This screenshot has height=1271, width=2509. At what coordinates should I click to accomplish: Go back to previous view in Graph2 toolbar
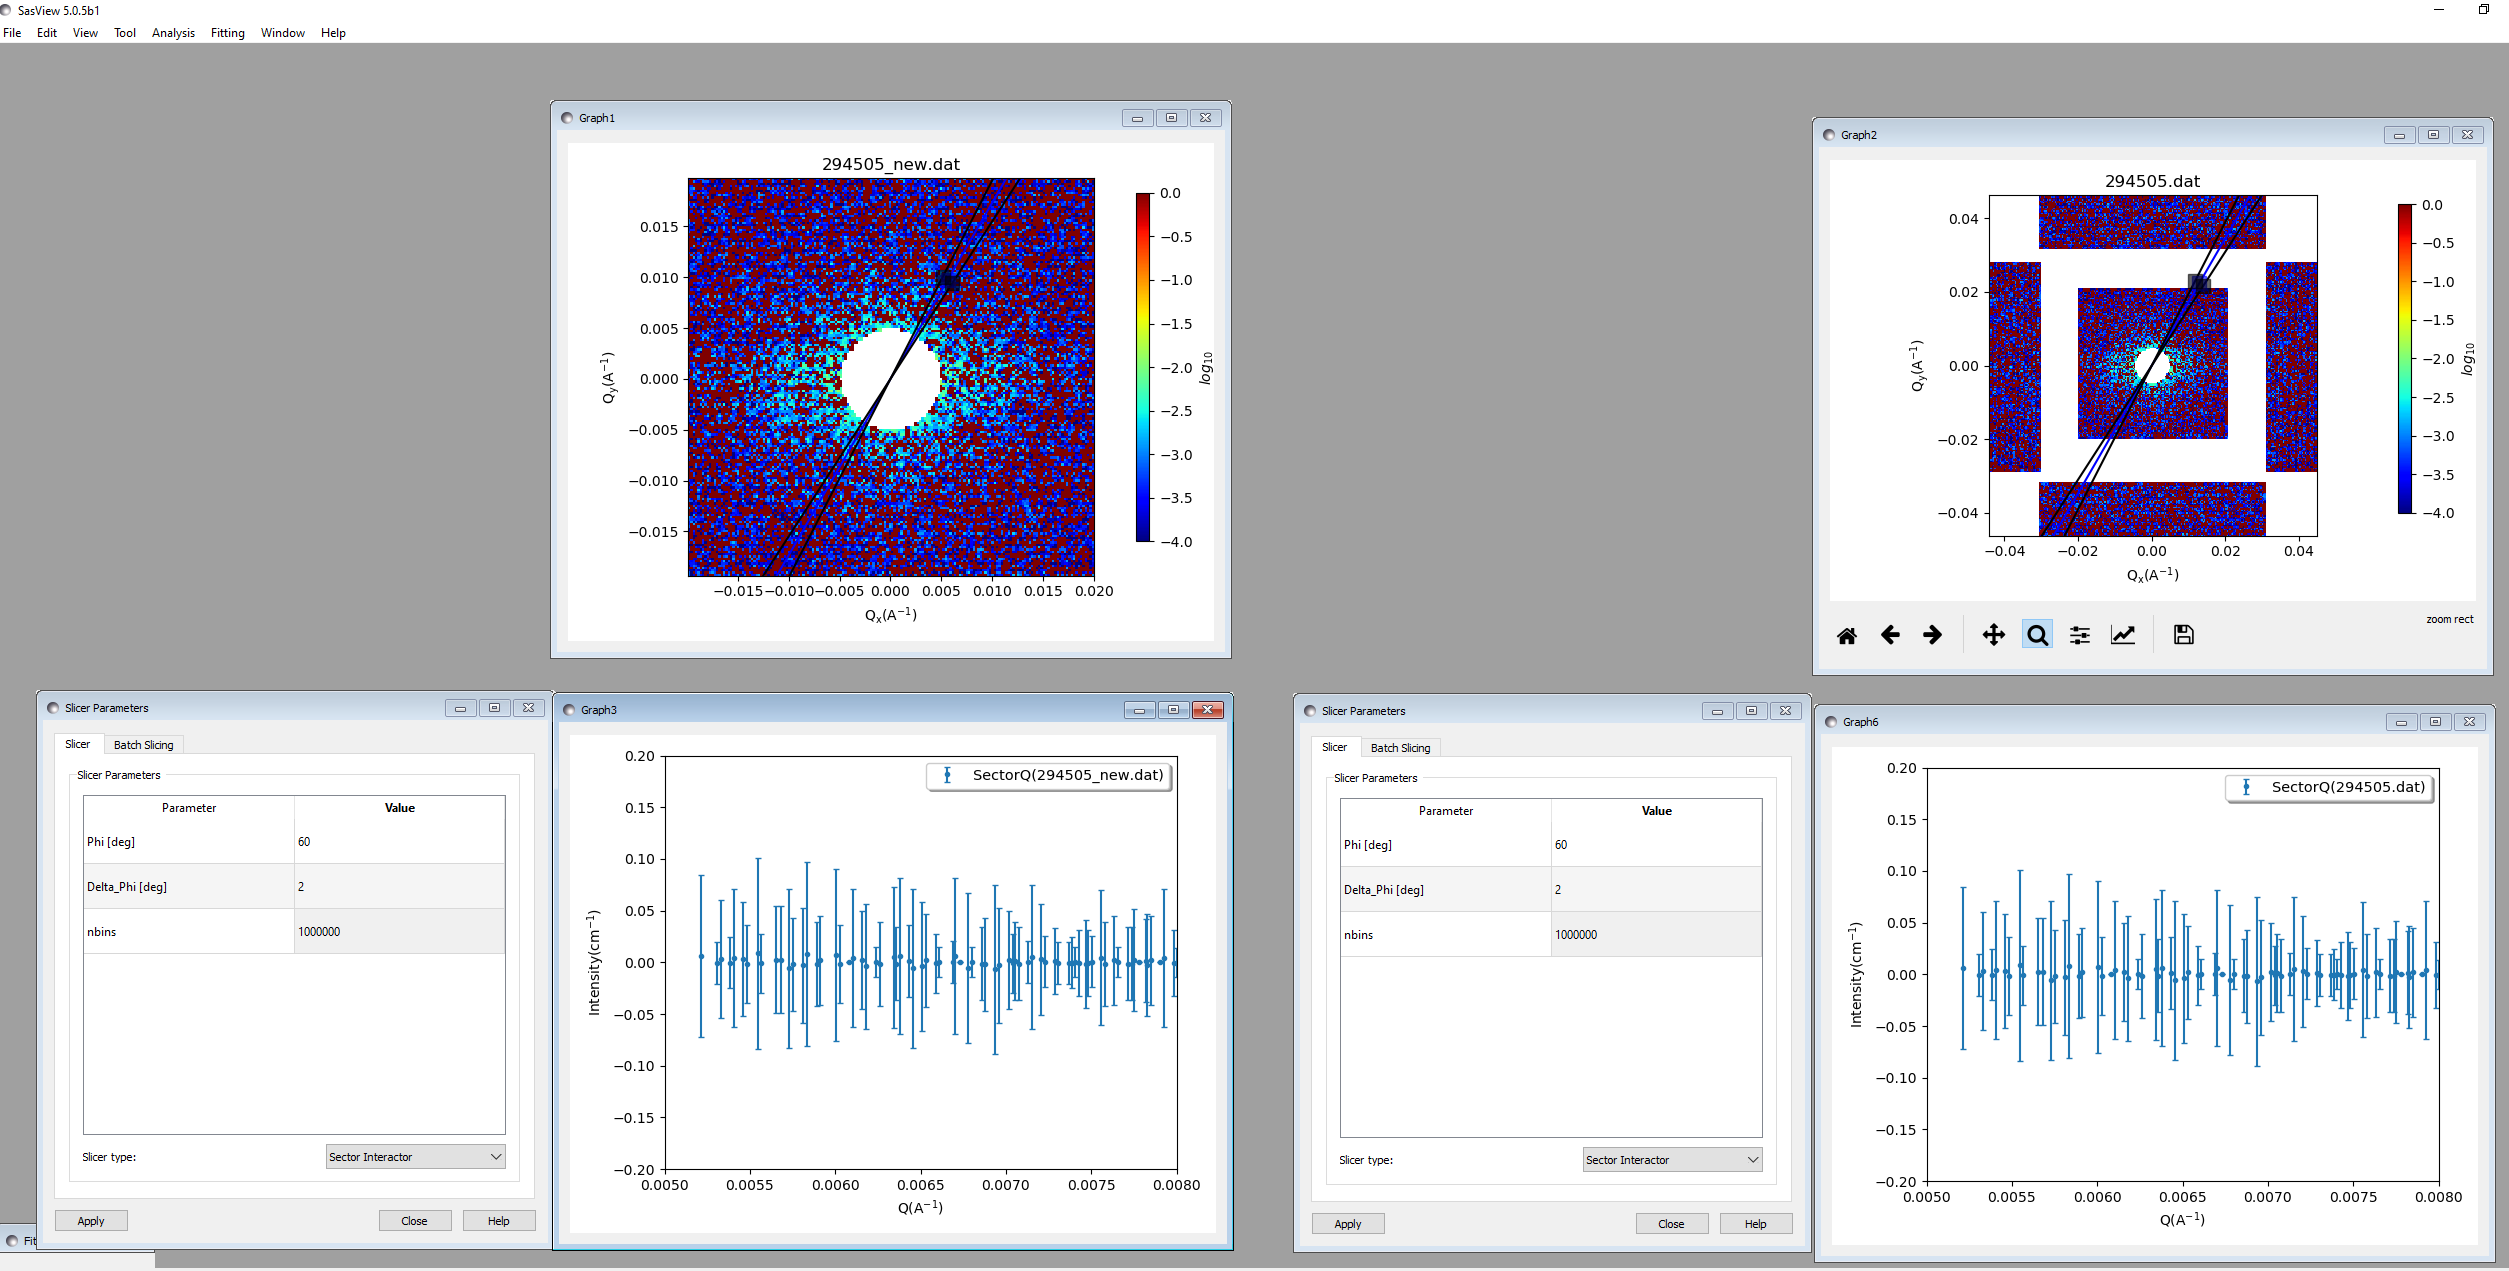click(1890, 634)
